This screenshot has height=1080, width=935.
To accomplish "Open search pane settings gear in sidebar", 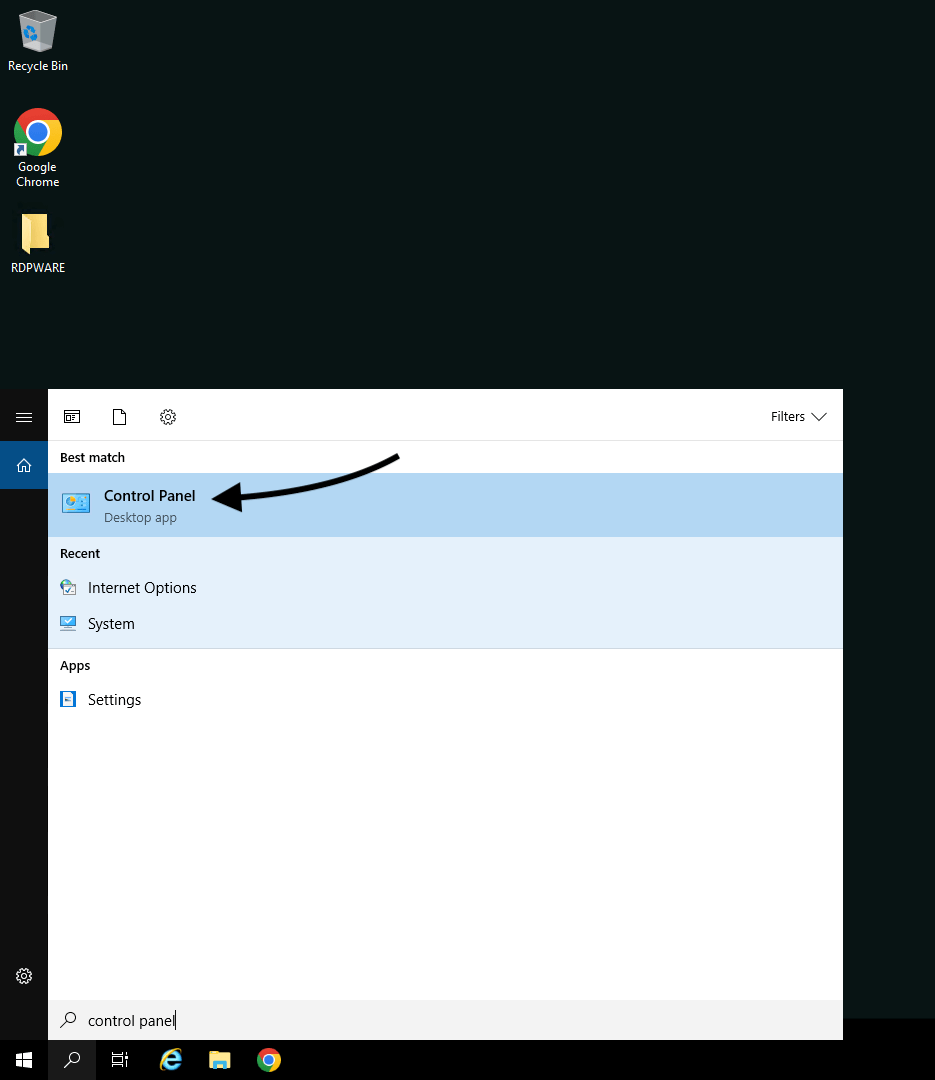I will point(24,976).
